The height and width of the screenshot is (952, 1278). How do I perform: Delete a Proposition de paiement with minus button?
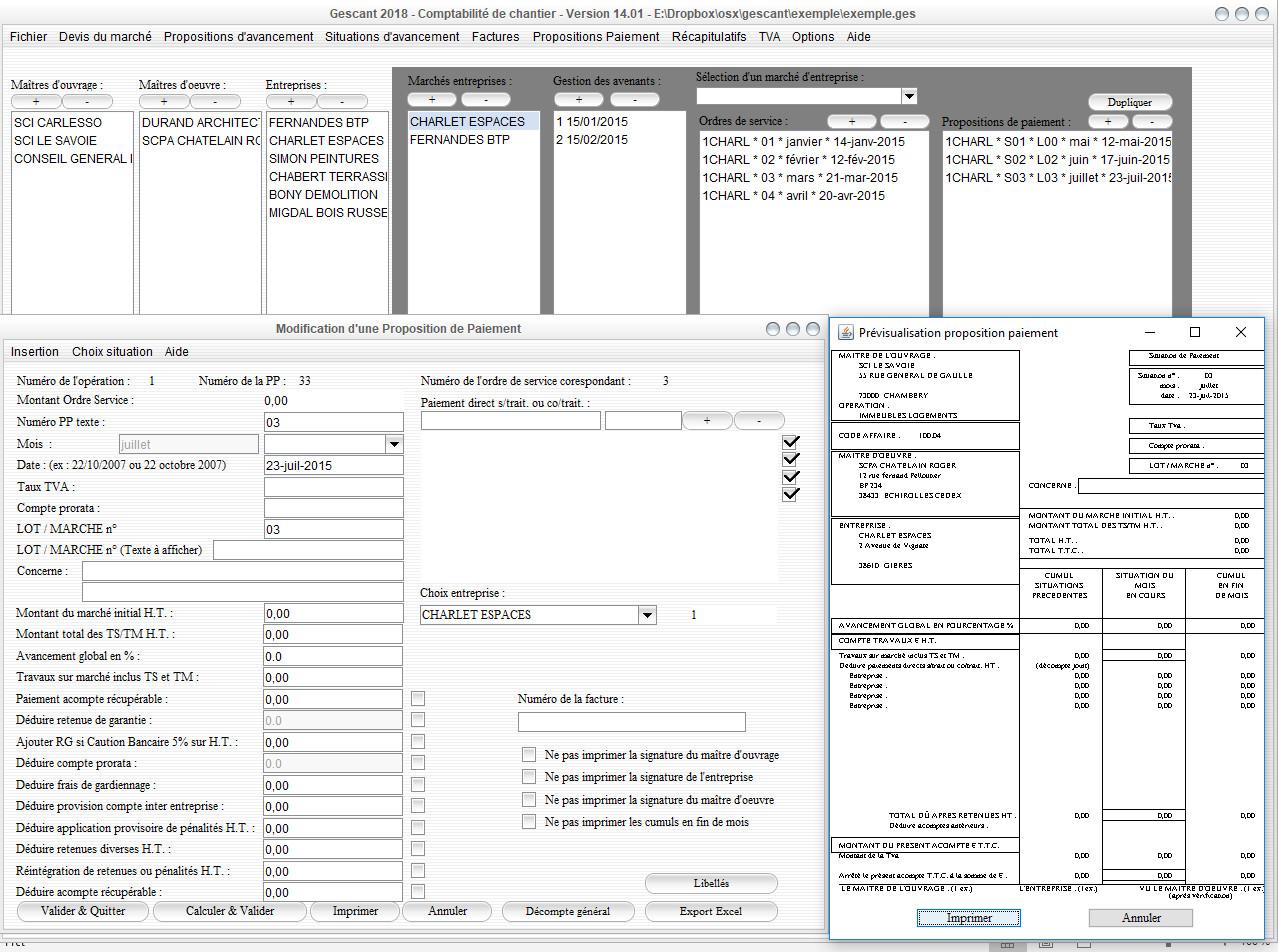point(1152,121)
